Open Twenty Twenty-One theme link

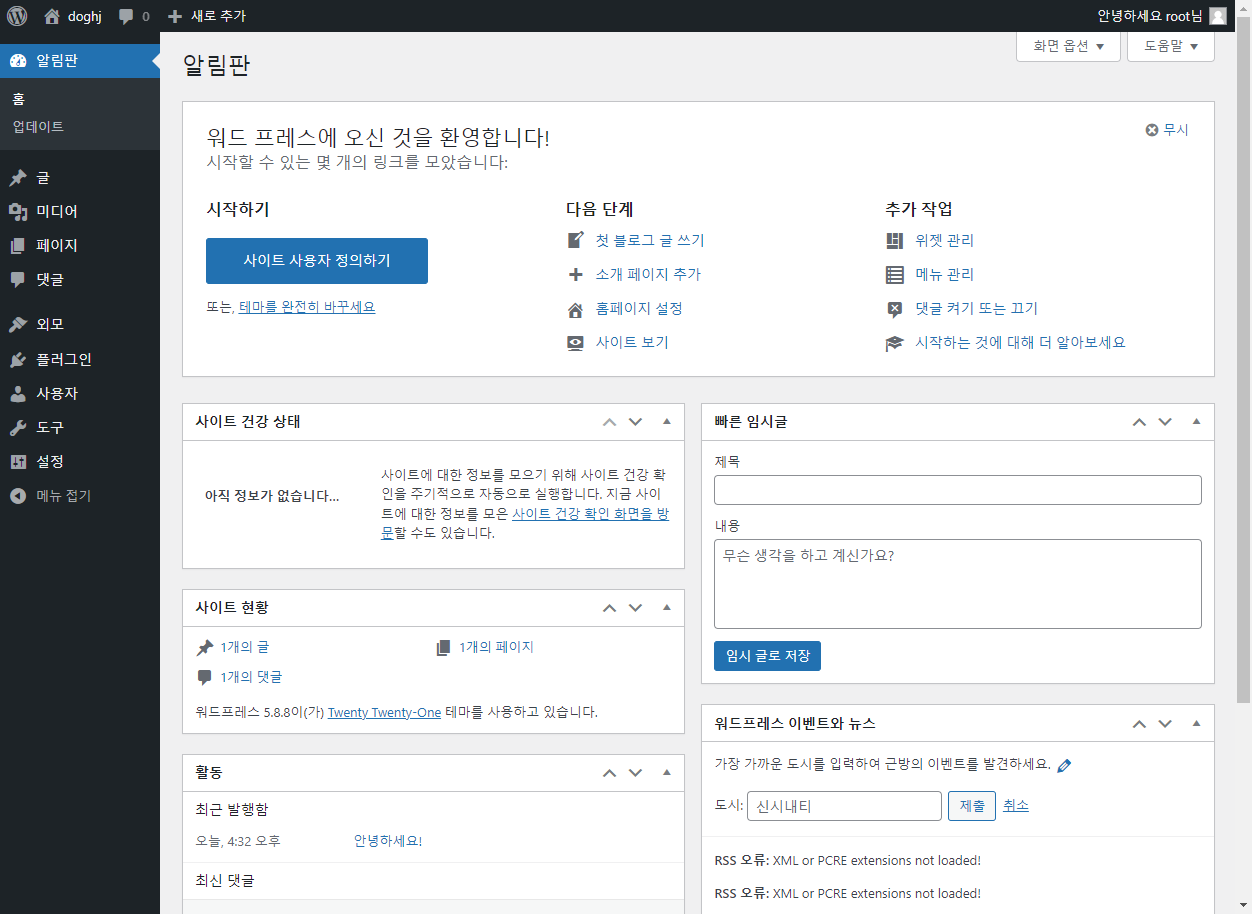point(384,712)
